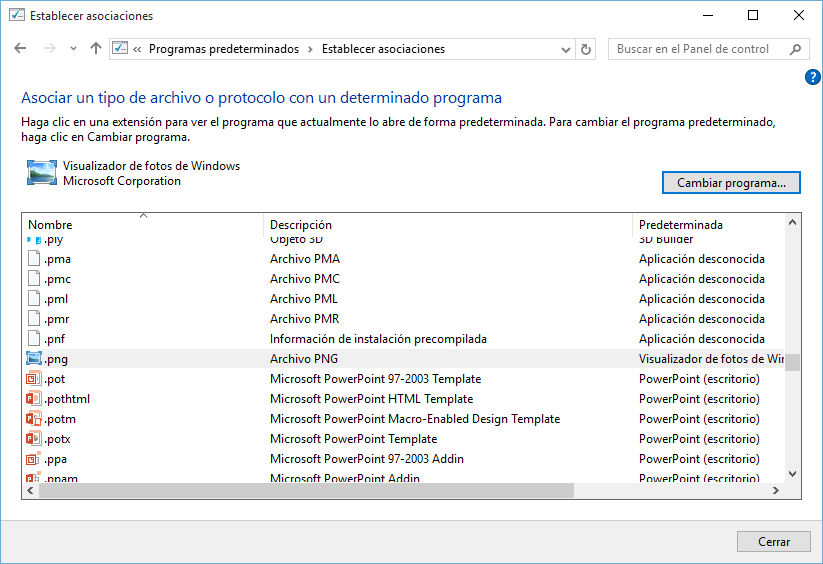This screenshot has width=823, height=564.
Task: Expand hidden breadcrumb path chevrons
Action: [137, 49]
